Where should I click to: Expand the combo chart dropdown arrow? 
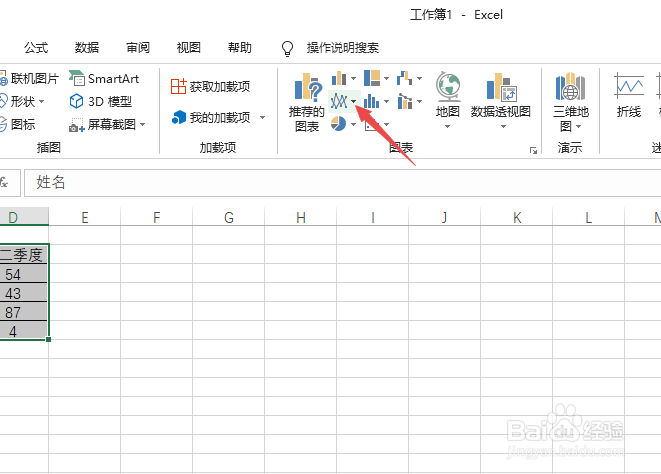pos(419,101)
